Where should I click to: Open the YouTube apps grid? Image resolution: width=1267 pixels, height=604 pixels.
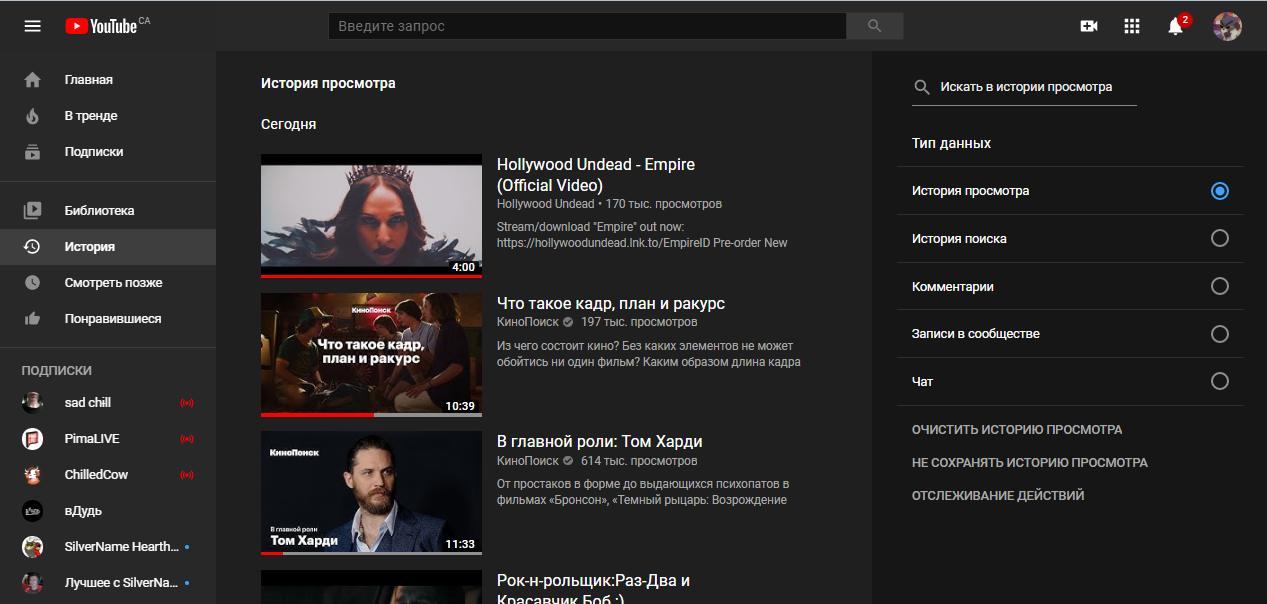(x=1132, y=26)
